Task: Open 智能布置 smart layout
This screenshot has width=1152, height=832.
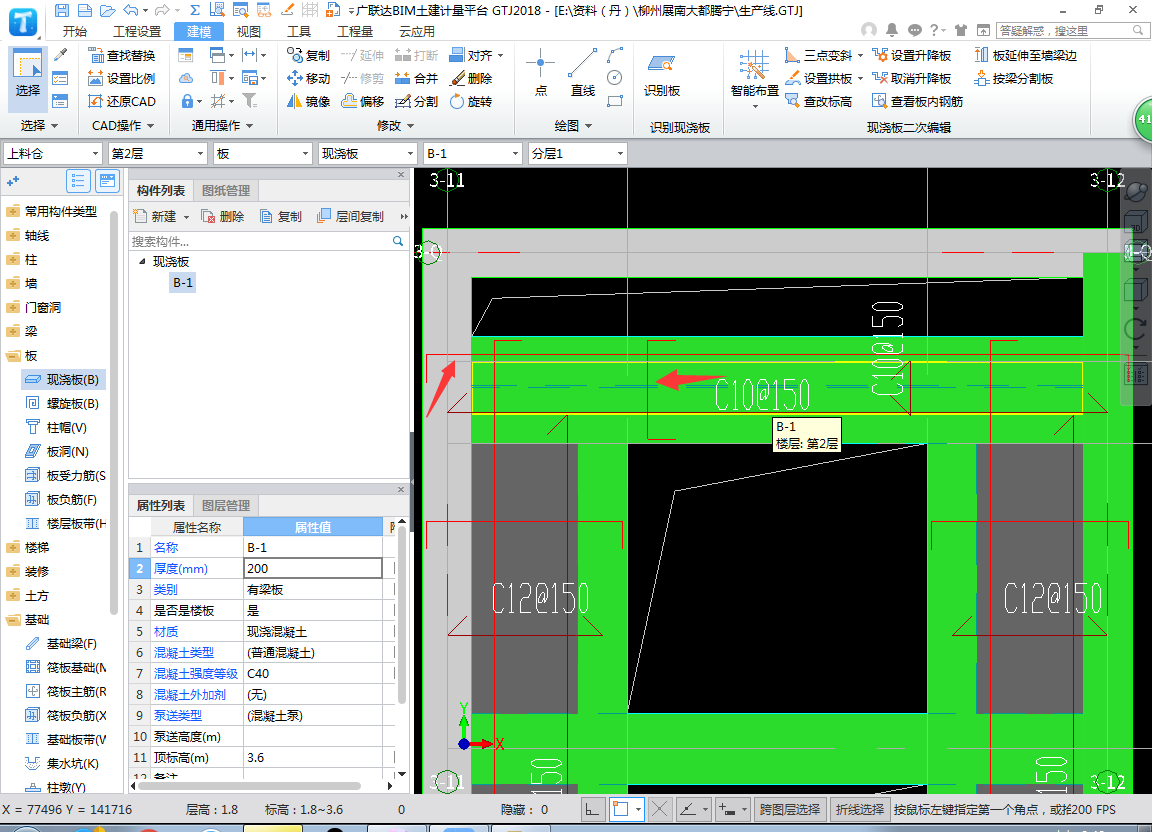Action: pyautogui.click(x=755, y=78)
